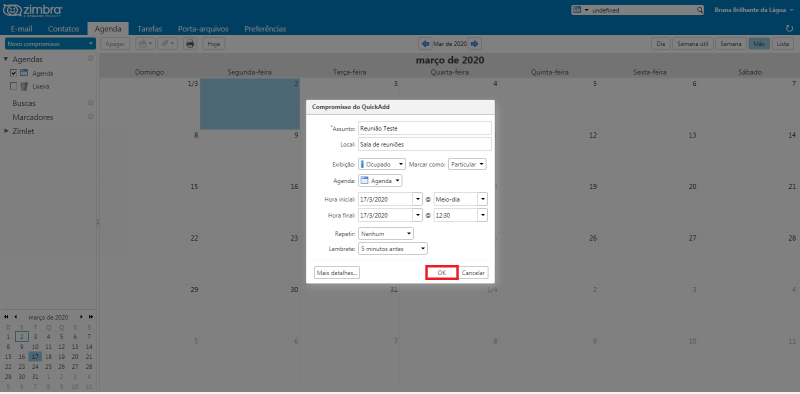Expand the Zimlet tree section
Image resolution: width=800 pixels, height=394 pixels.
point(6,131)
